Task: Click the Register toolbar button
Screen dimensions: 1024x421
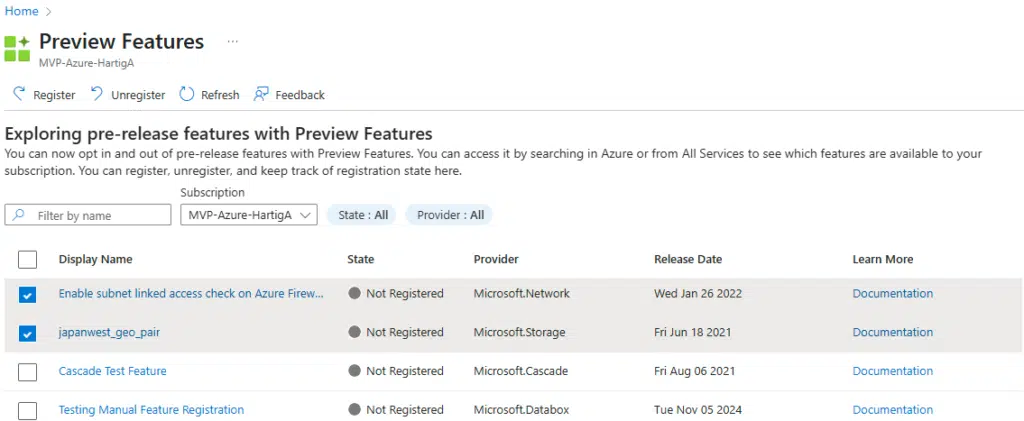Action: coord(44,95)
